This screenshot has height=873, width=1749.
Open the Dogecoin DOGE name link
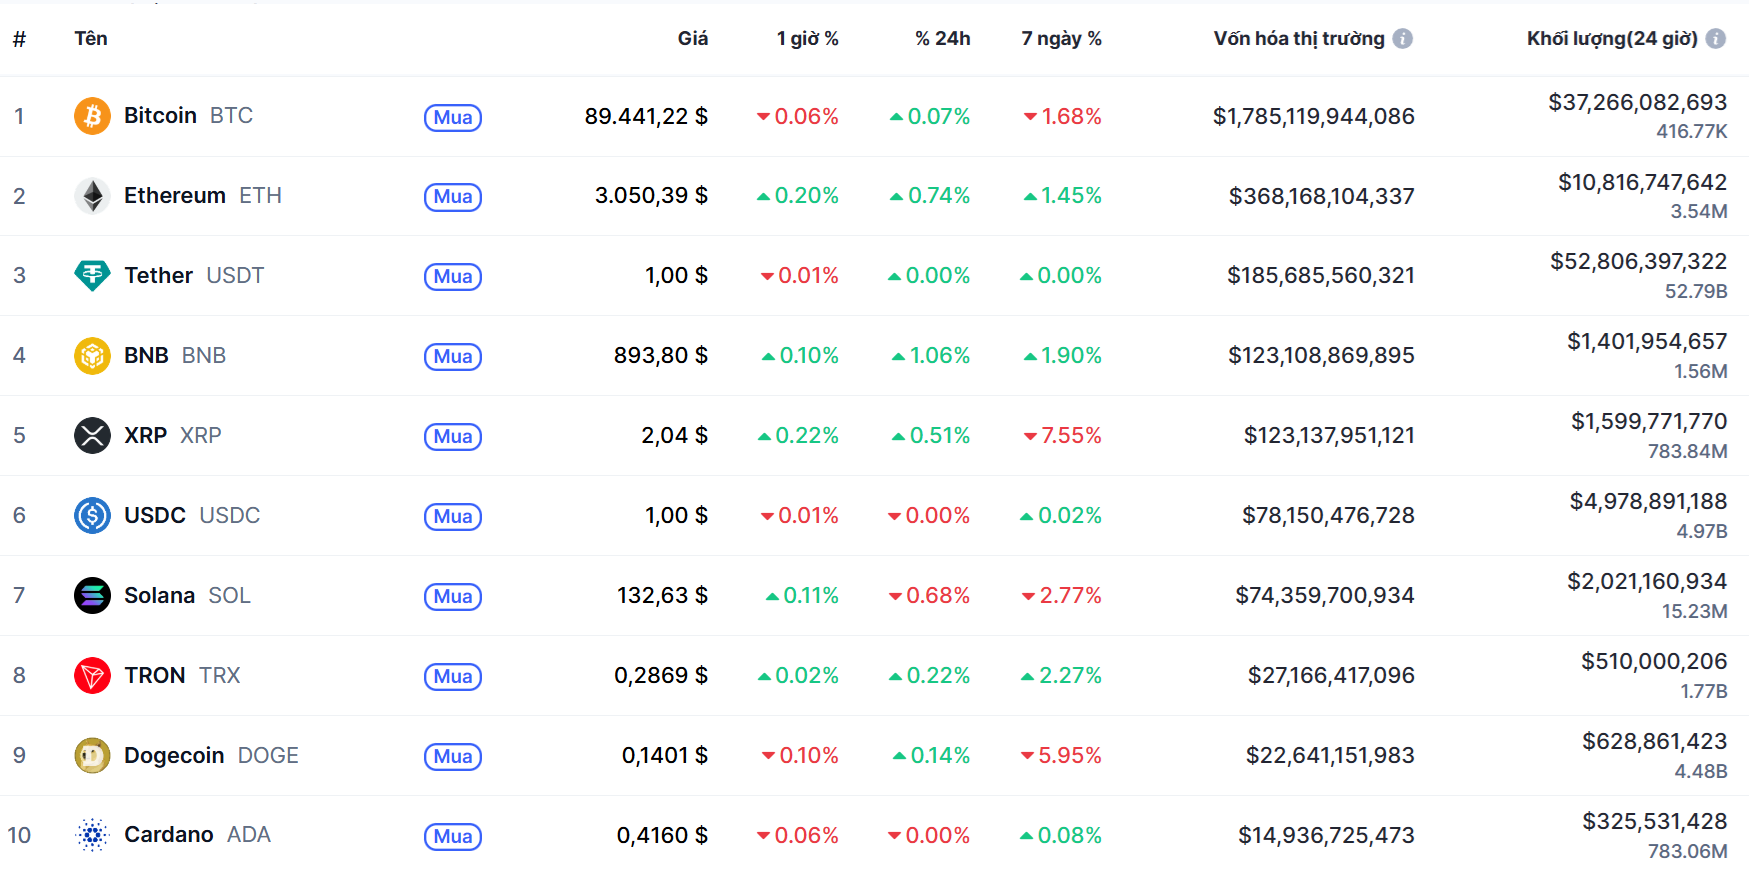(211, 755)
